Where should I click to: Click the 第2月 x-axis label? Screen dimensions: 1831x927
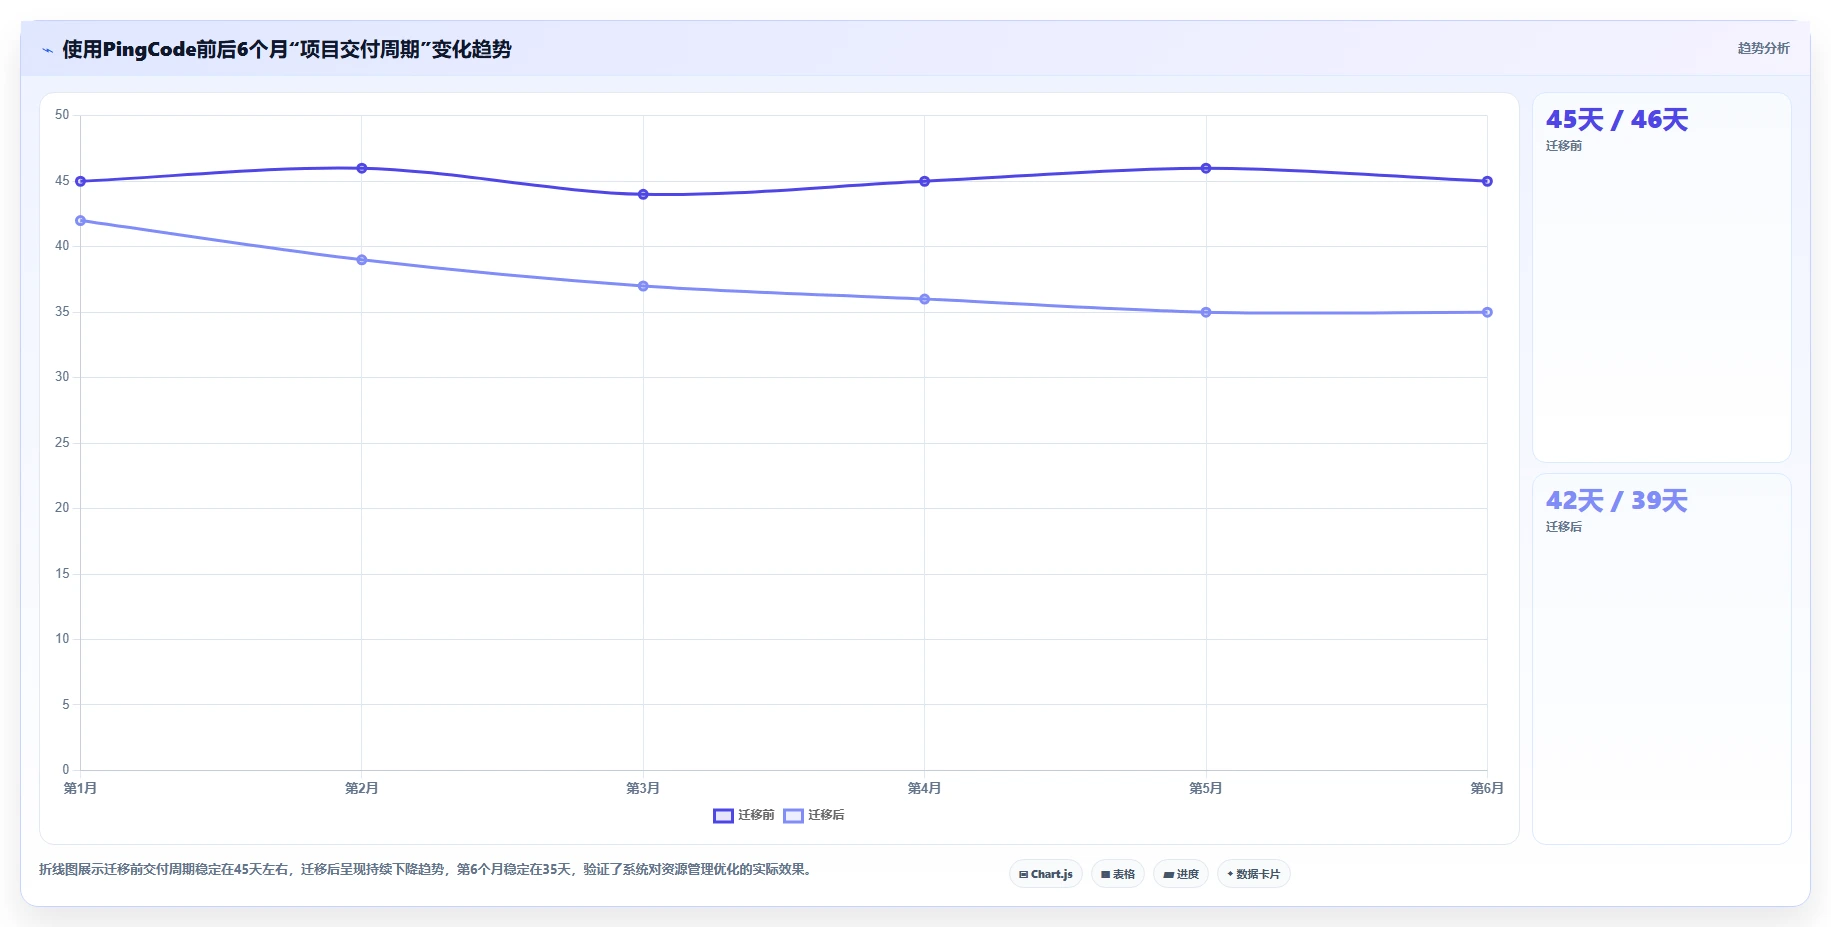[362, 788]
